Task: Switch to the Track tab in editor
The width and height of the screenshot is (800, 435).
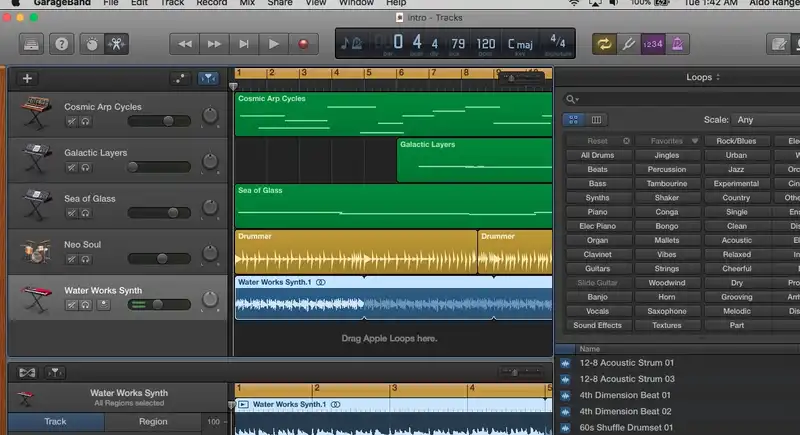Action: click(55, 422)
